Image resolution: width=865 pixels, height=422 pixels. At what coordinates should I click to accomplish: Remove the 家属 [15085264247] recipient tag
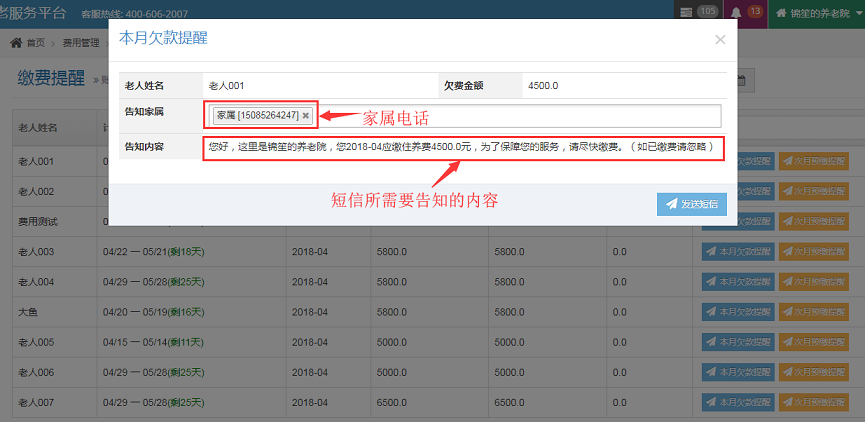click(306, 116)
